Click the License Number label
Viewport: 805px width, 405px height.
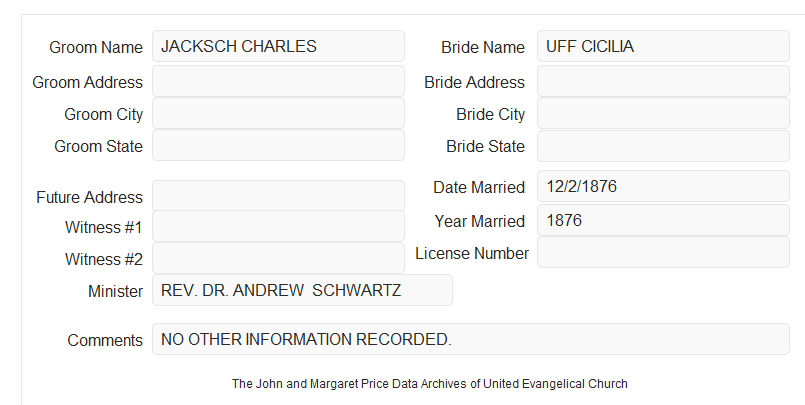tap(472, 253)
